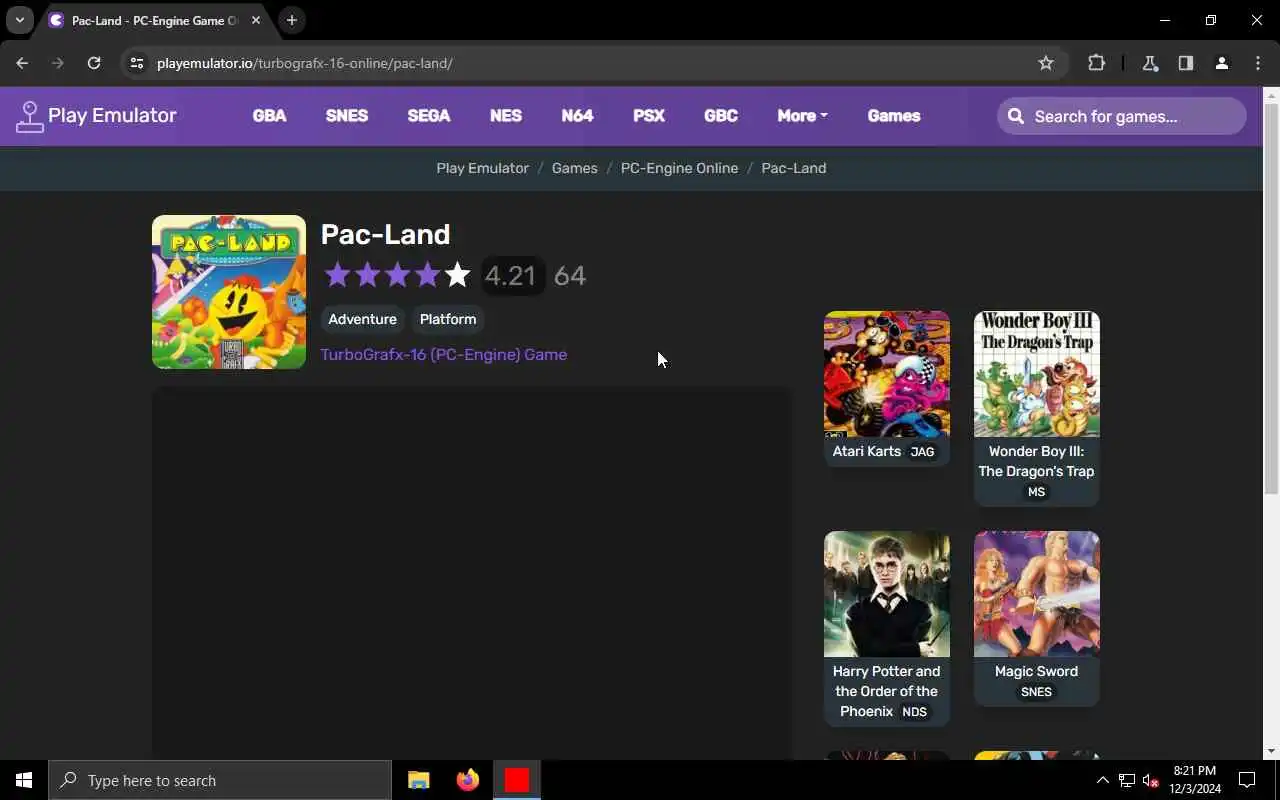Click the 4.21 rating score badge
The image size is (1280, 800).
pyautogui.click(x=511, y=275)
